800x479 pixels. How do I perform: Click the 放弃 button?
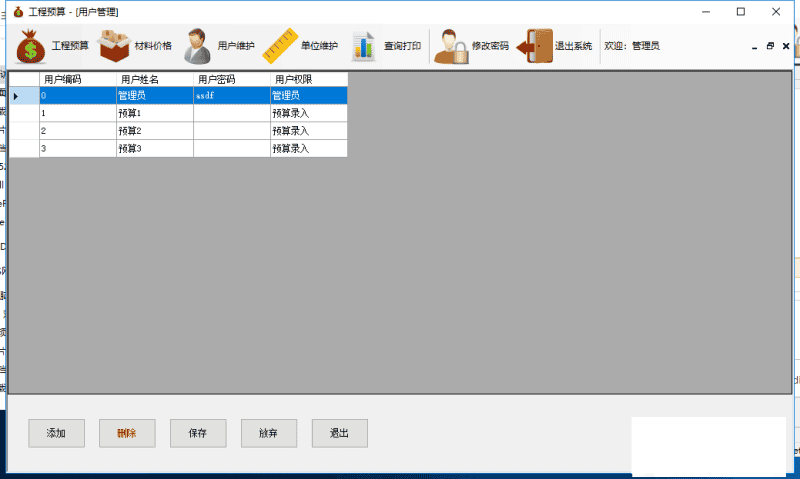(269, 433)
